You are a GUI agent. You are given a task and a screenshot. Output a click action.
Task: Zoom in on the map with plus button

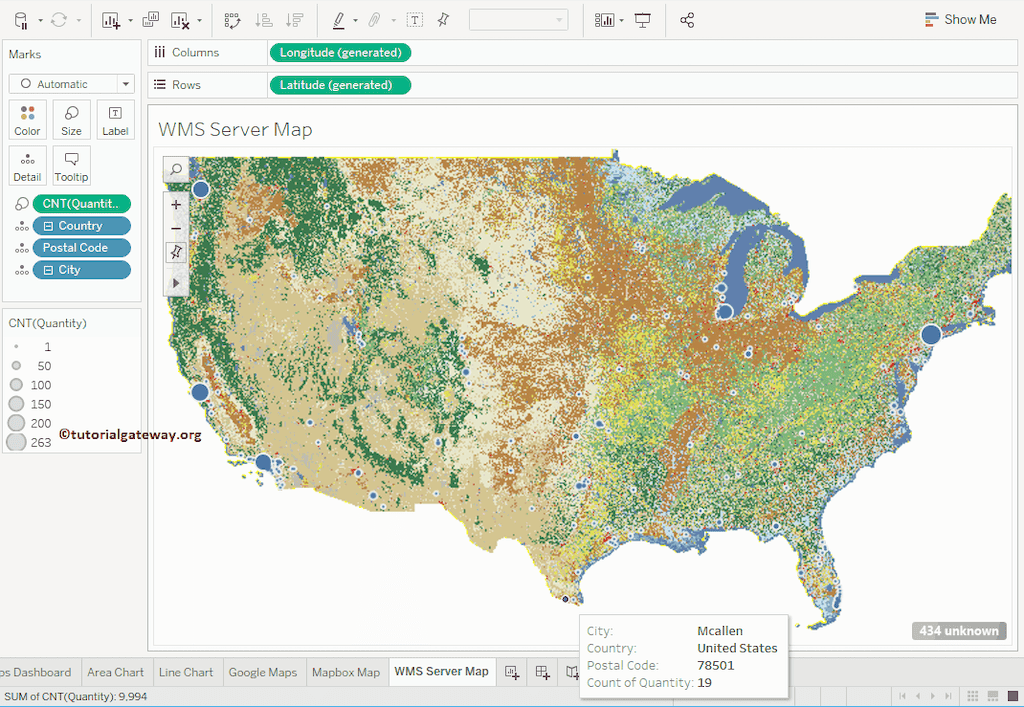point(176,204)
